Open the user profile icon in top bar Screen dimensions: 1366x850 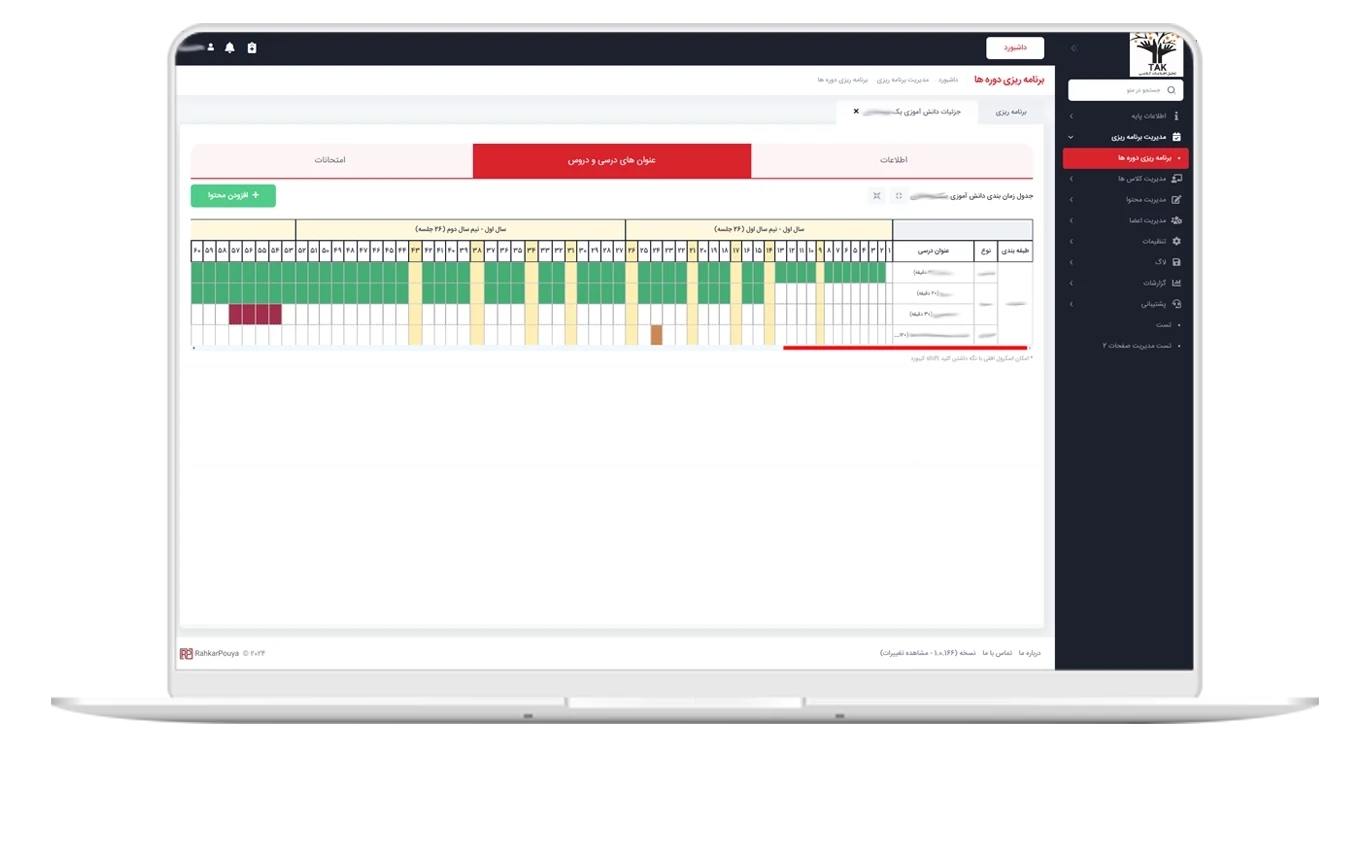tap(211, 48)
